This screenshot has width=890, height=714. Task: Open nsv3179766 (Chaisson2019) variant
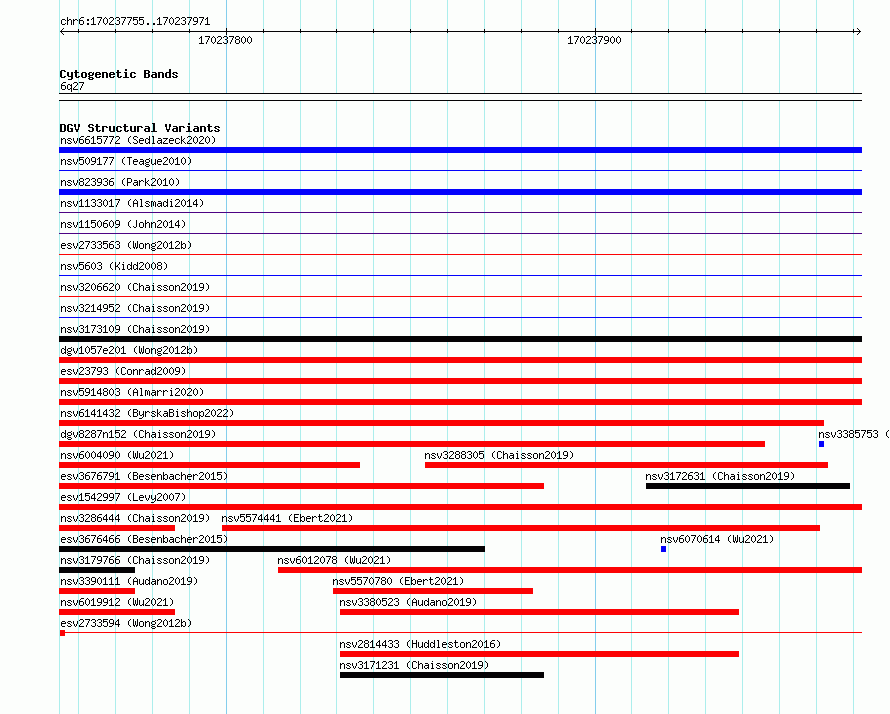click(x=135, y=560)
